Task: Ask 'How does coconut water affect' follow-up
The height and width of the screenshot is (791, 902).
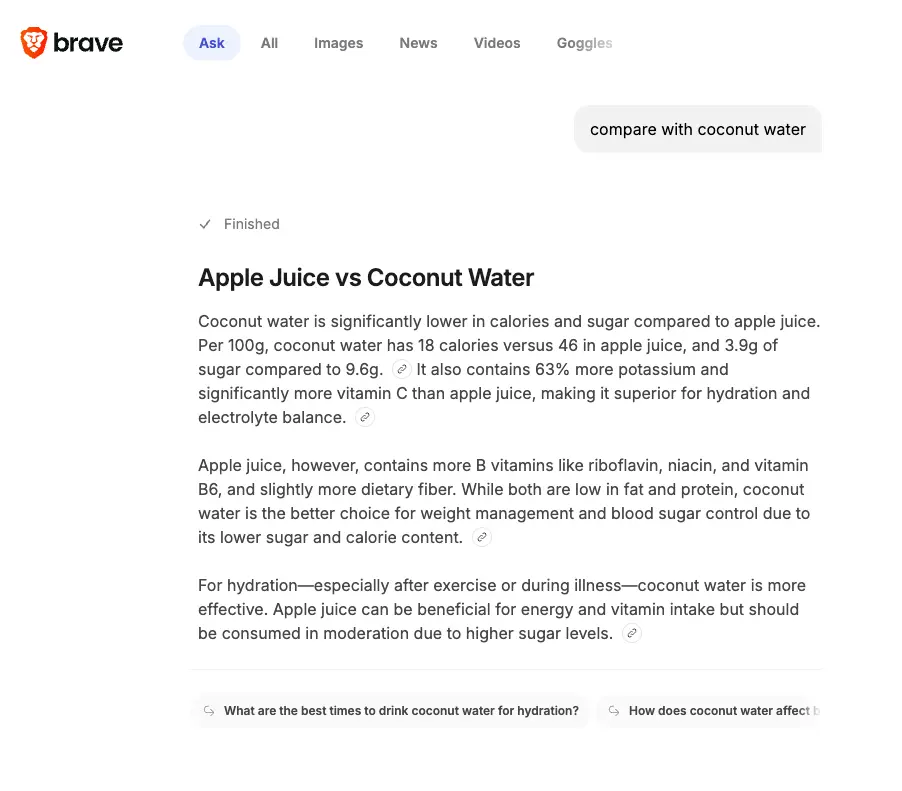Action: [709, 711]
